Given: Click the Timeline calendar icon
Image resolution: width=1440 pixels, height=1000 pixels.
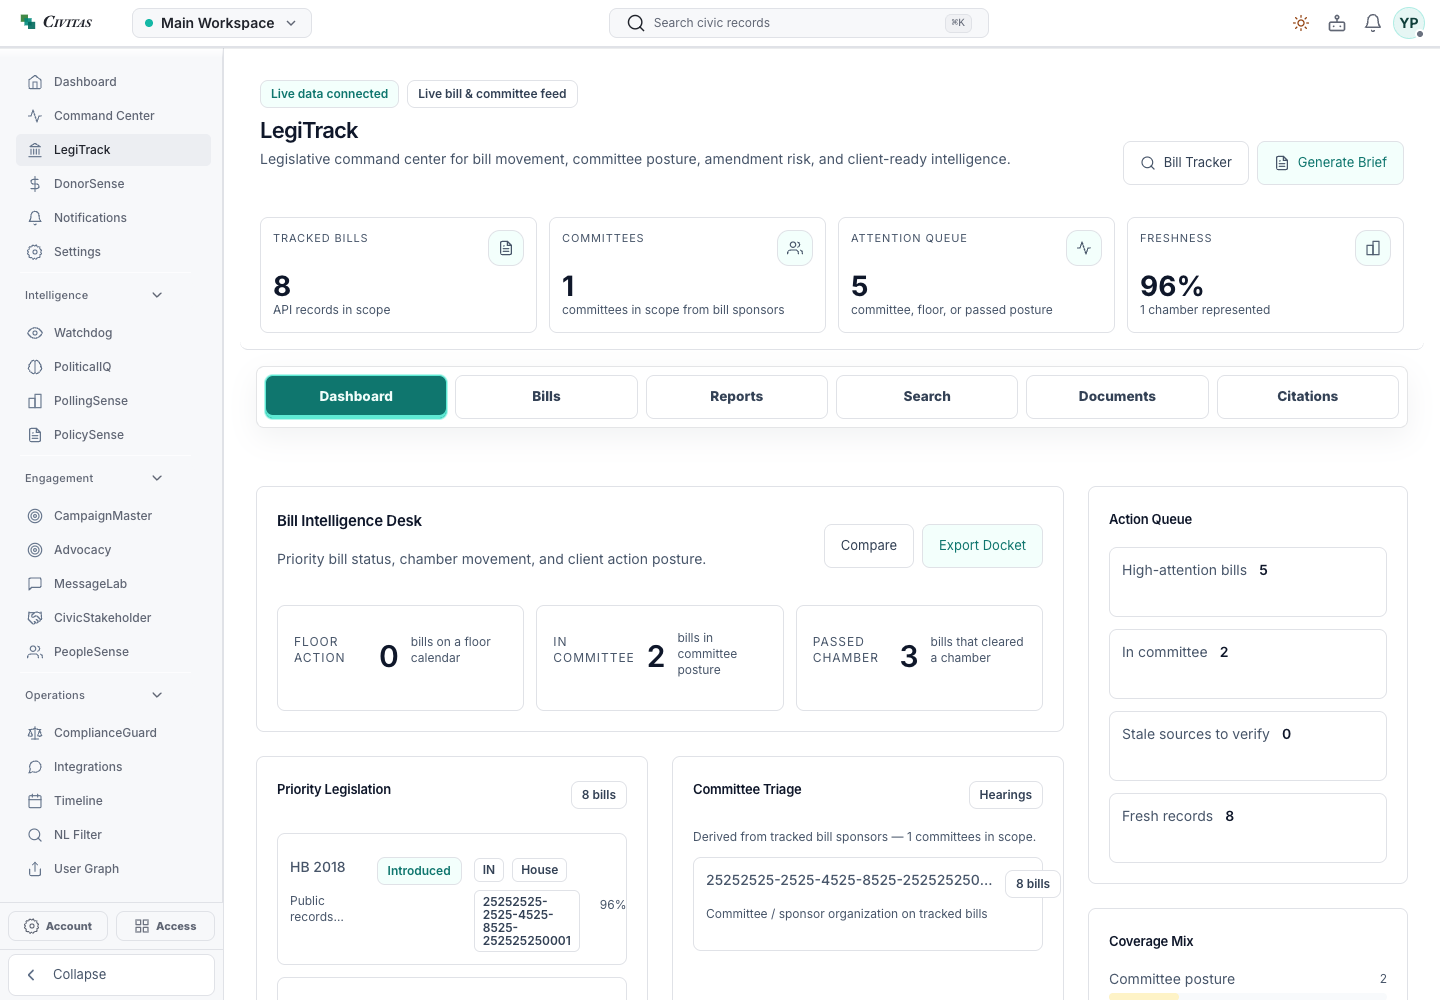Looking at the screenshot, I should click(35, 801).
